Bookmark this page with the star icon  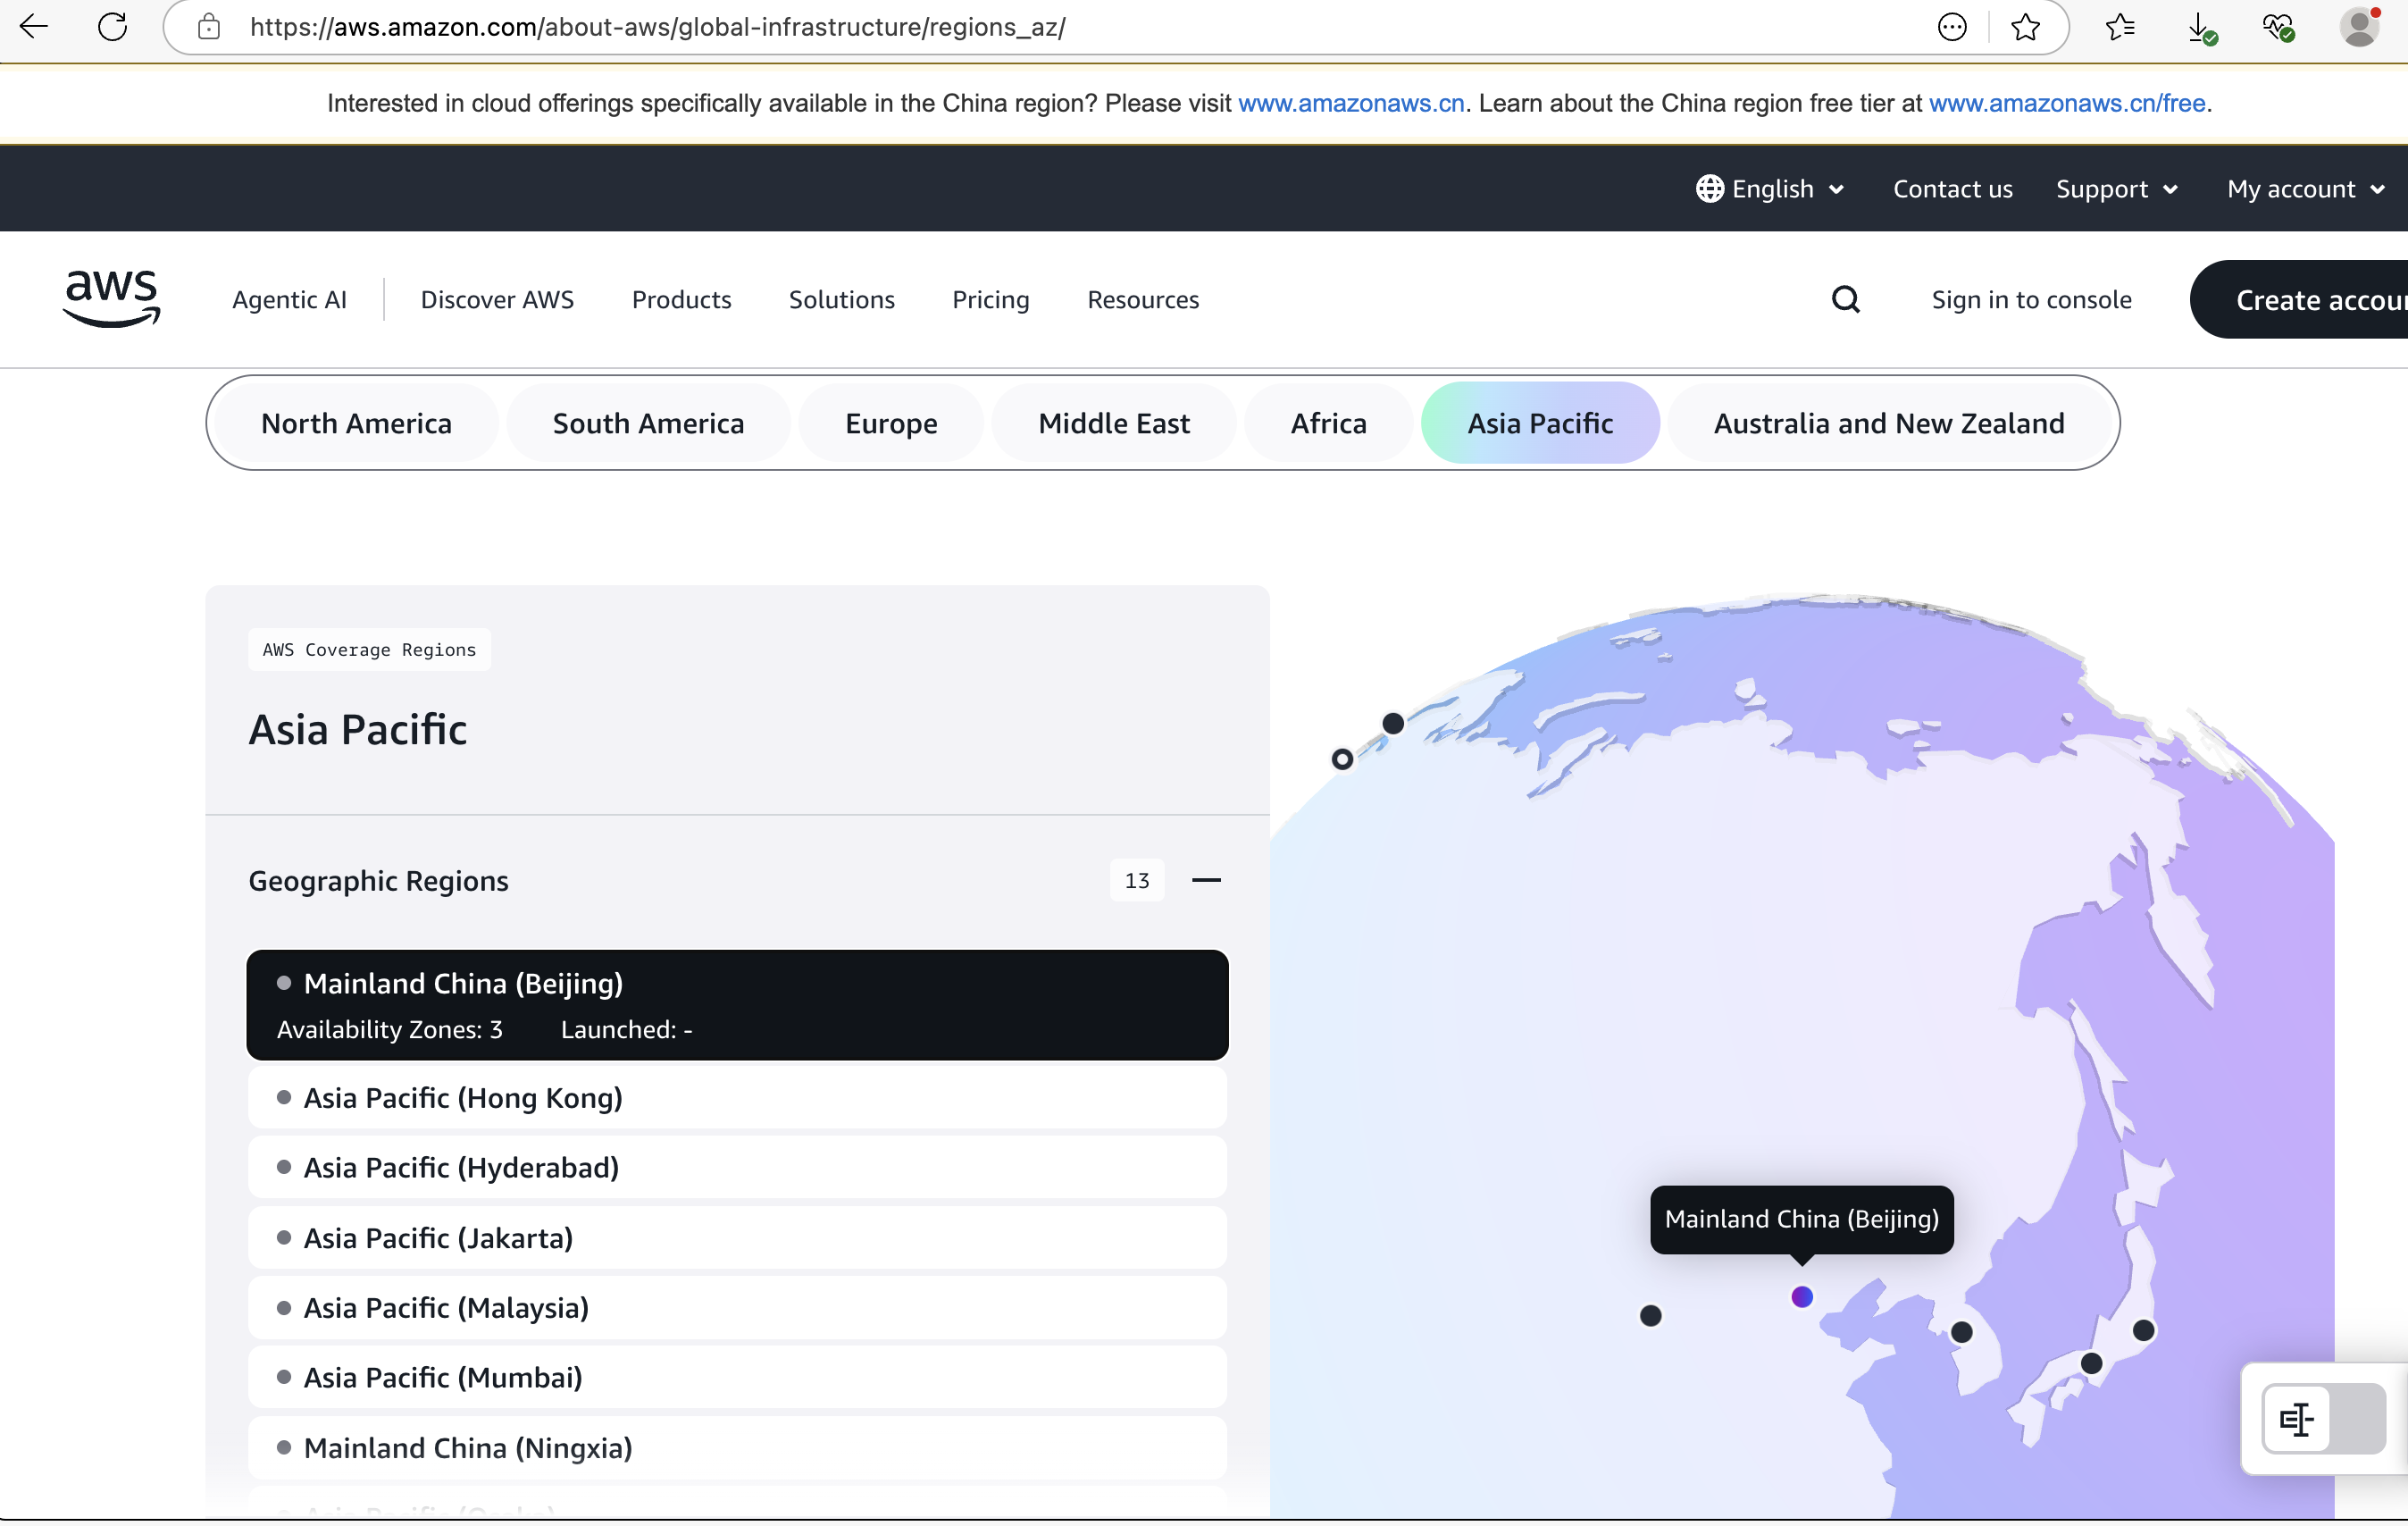[x=2025, y=27]
